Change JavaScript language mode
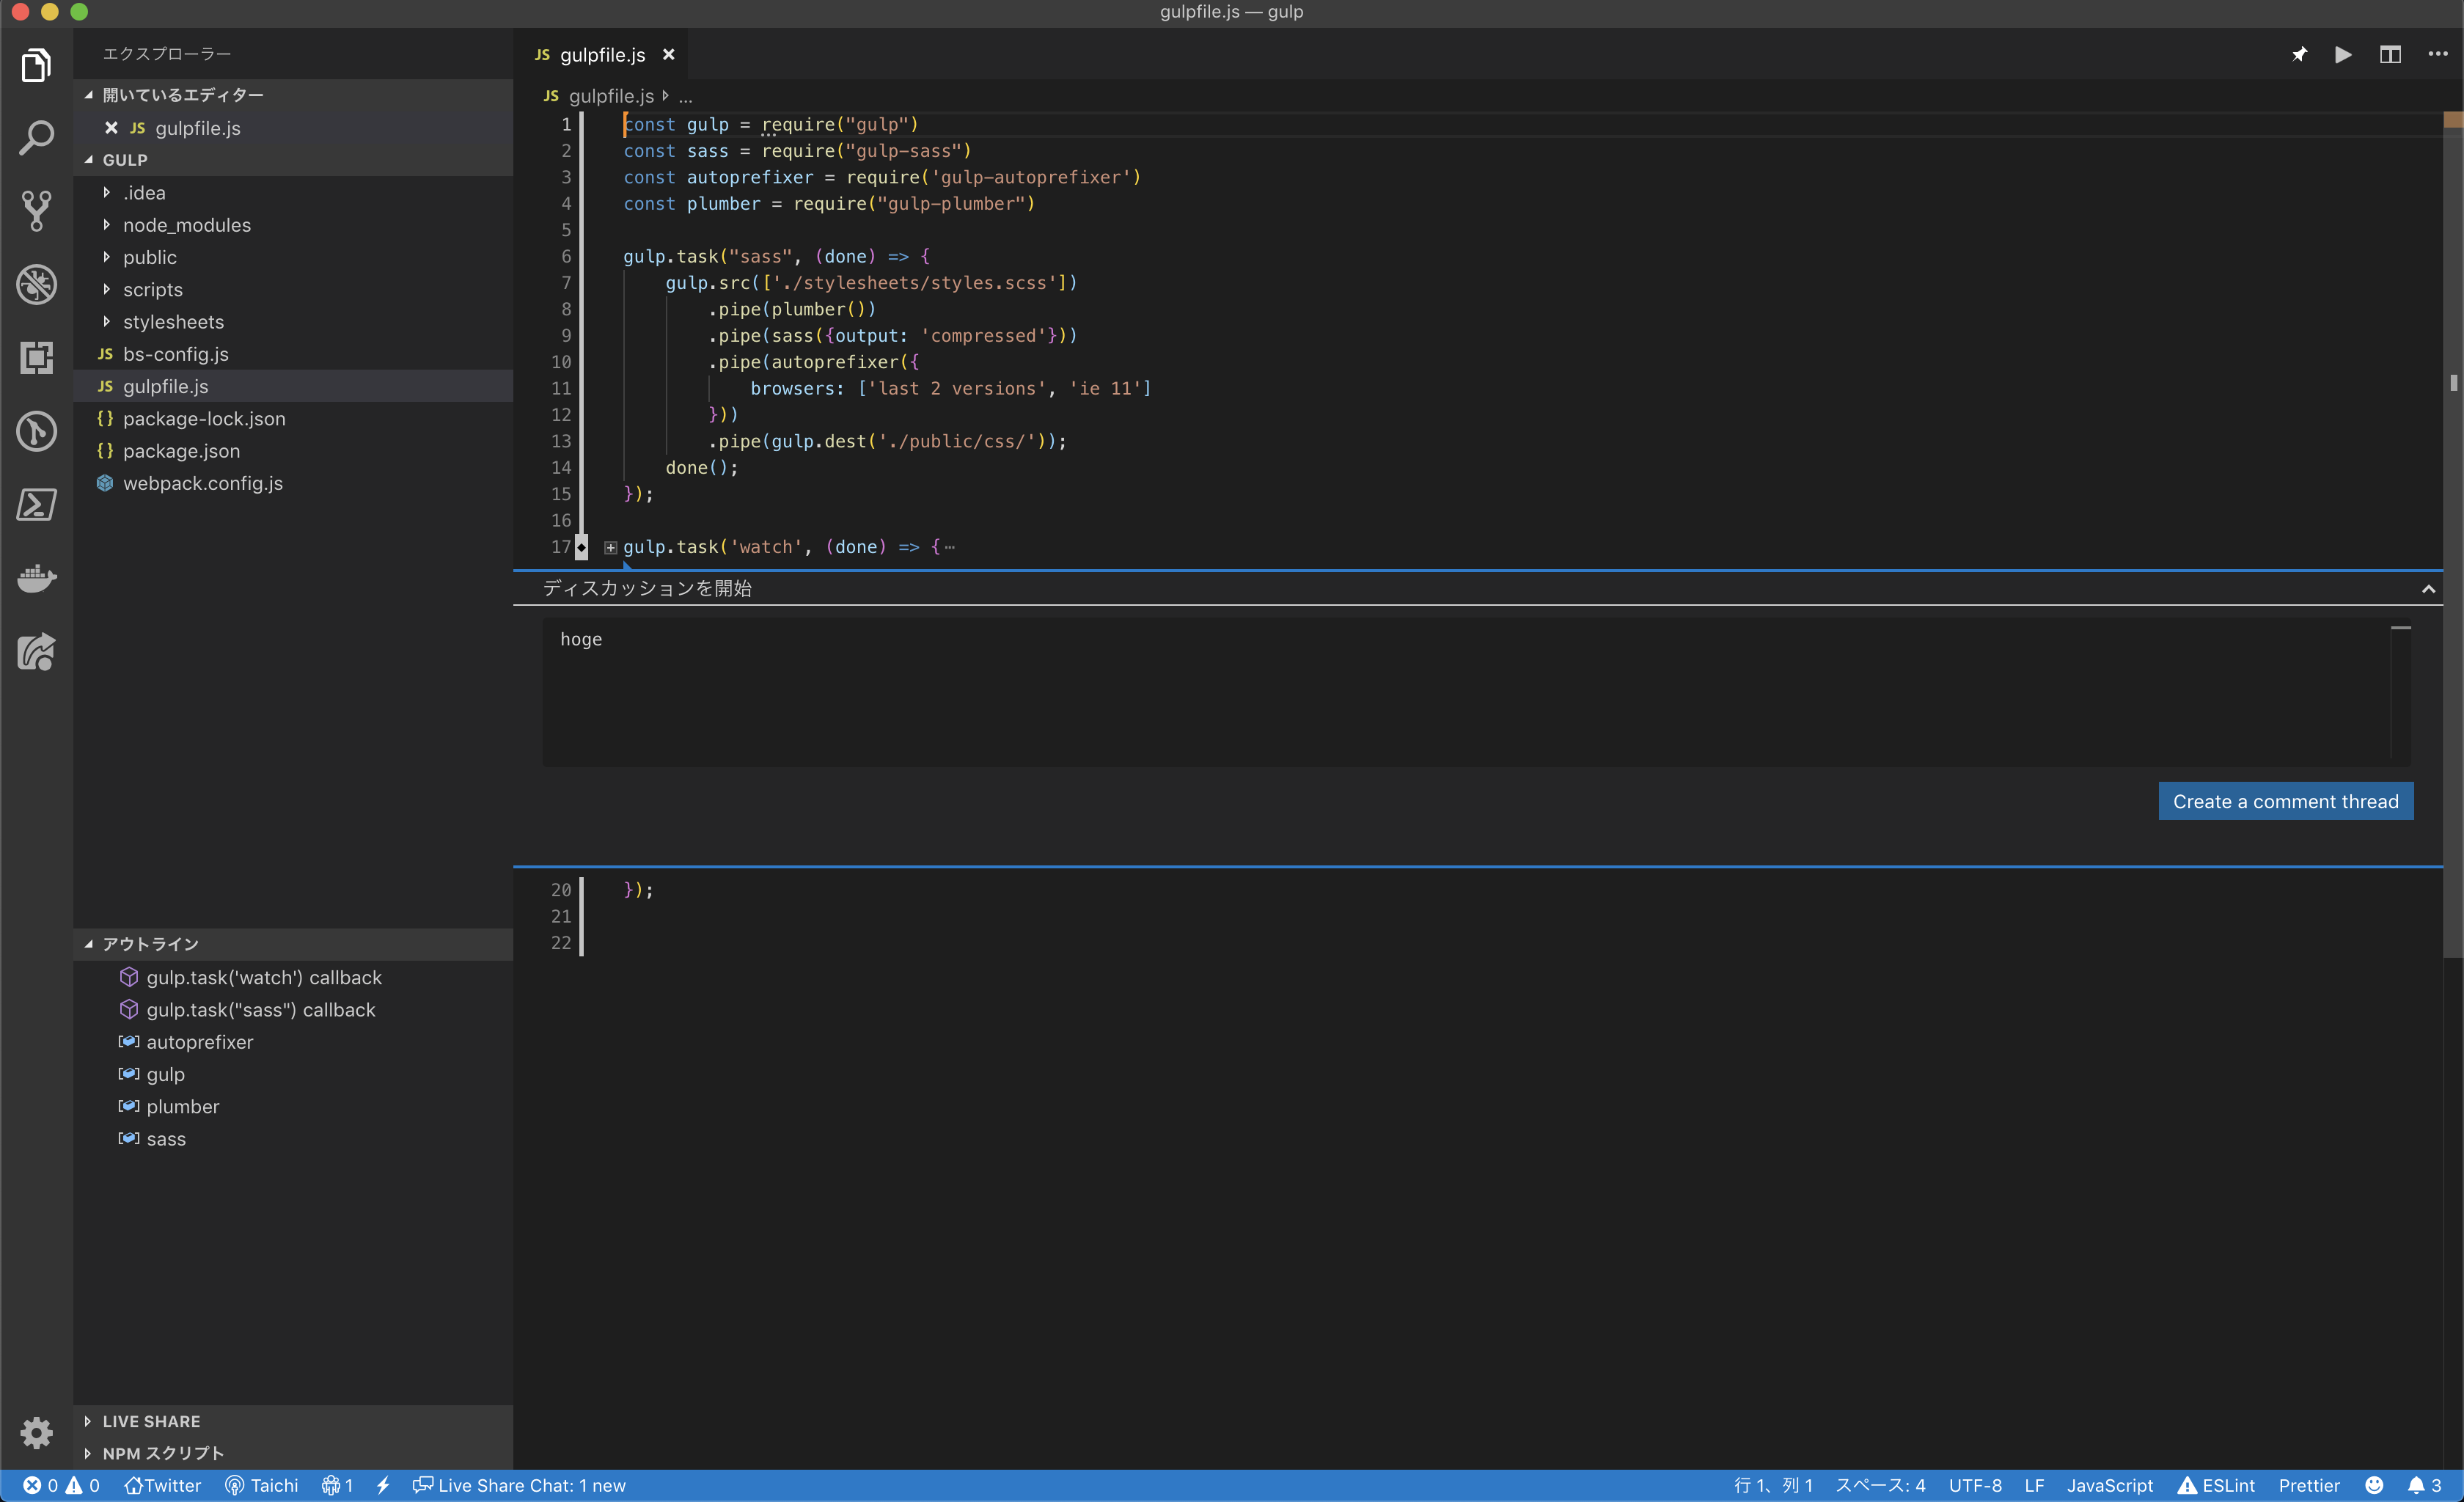 point(2110,1485)
